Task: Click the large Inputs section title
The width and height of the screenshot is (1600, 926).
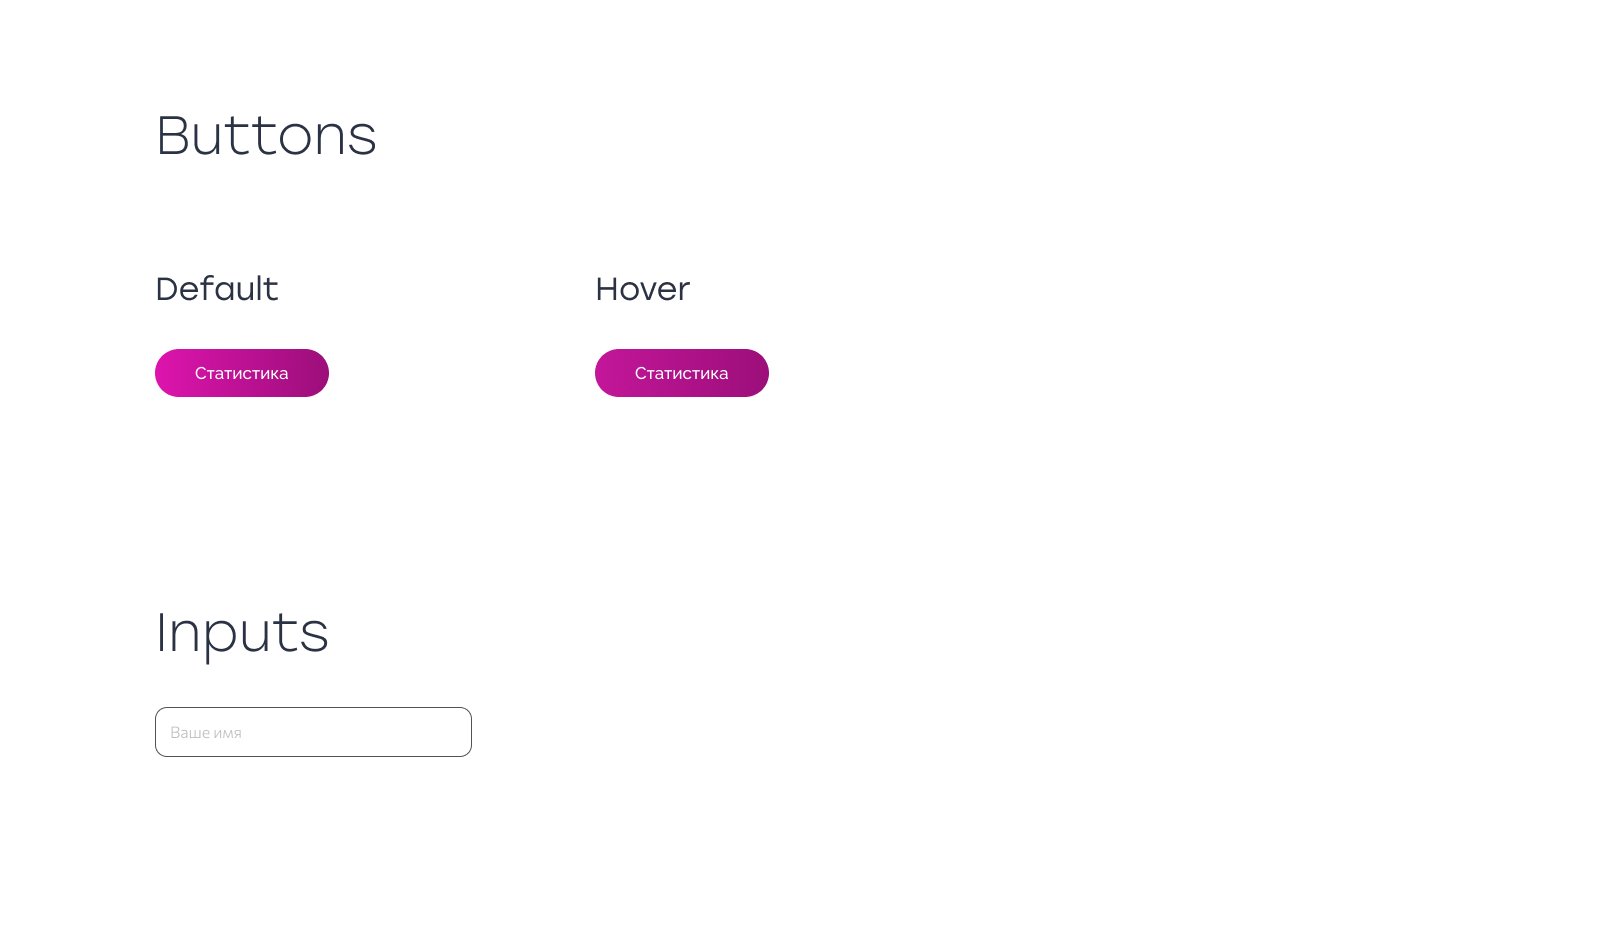Action: (242, 633)
